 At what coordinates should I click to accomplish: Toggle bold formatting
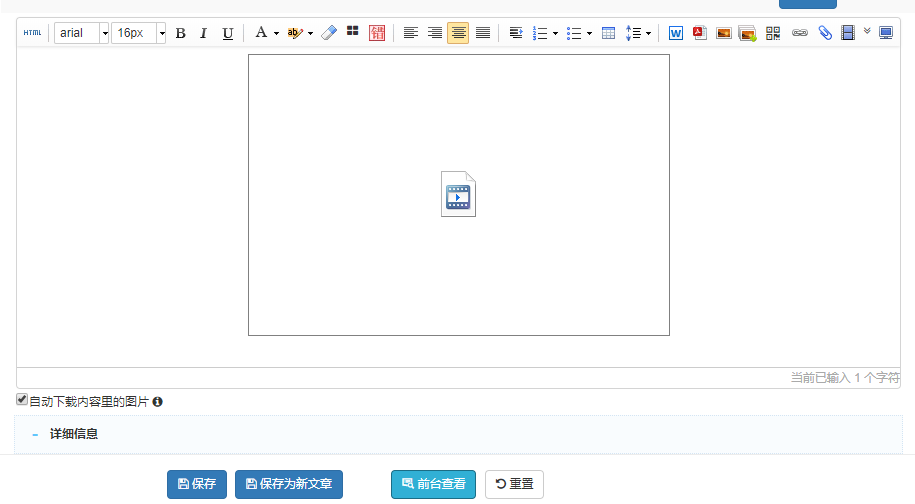coord(180,33)
